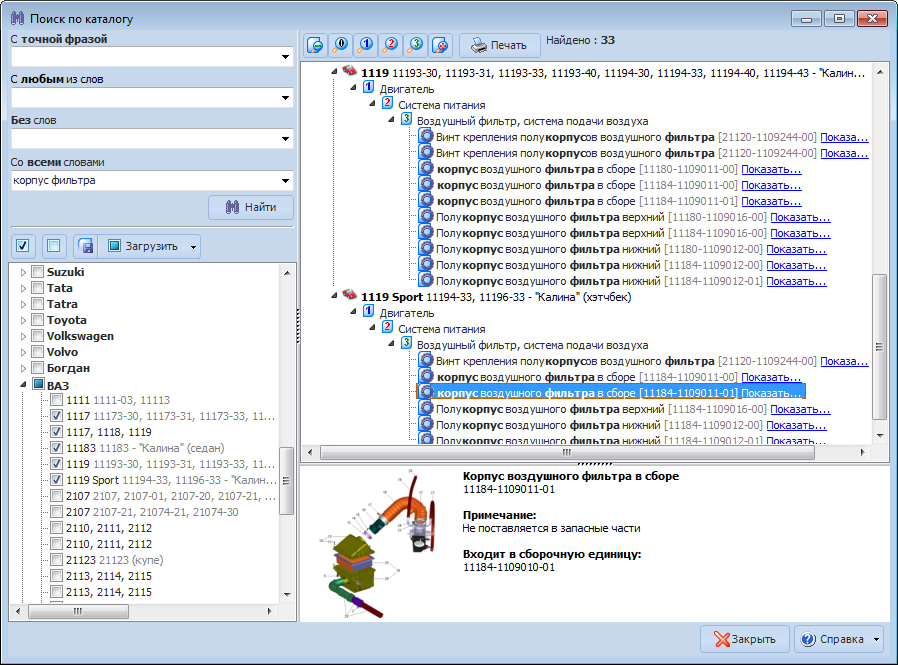Expand the Toyota tree node
Screen dimensions: 898x665
click(24, 320)
